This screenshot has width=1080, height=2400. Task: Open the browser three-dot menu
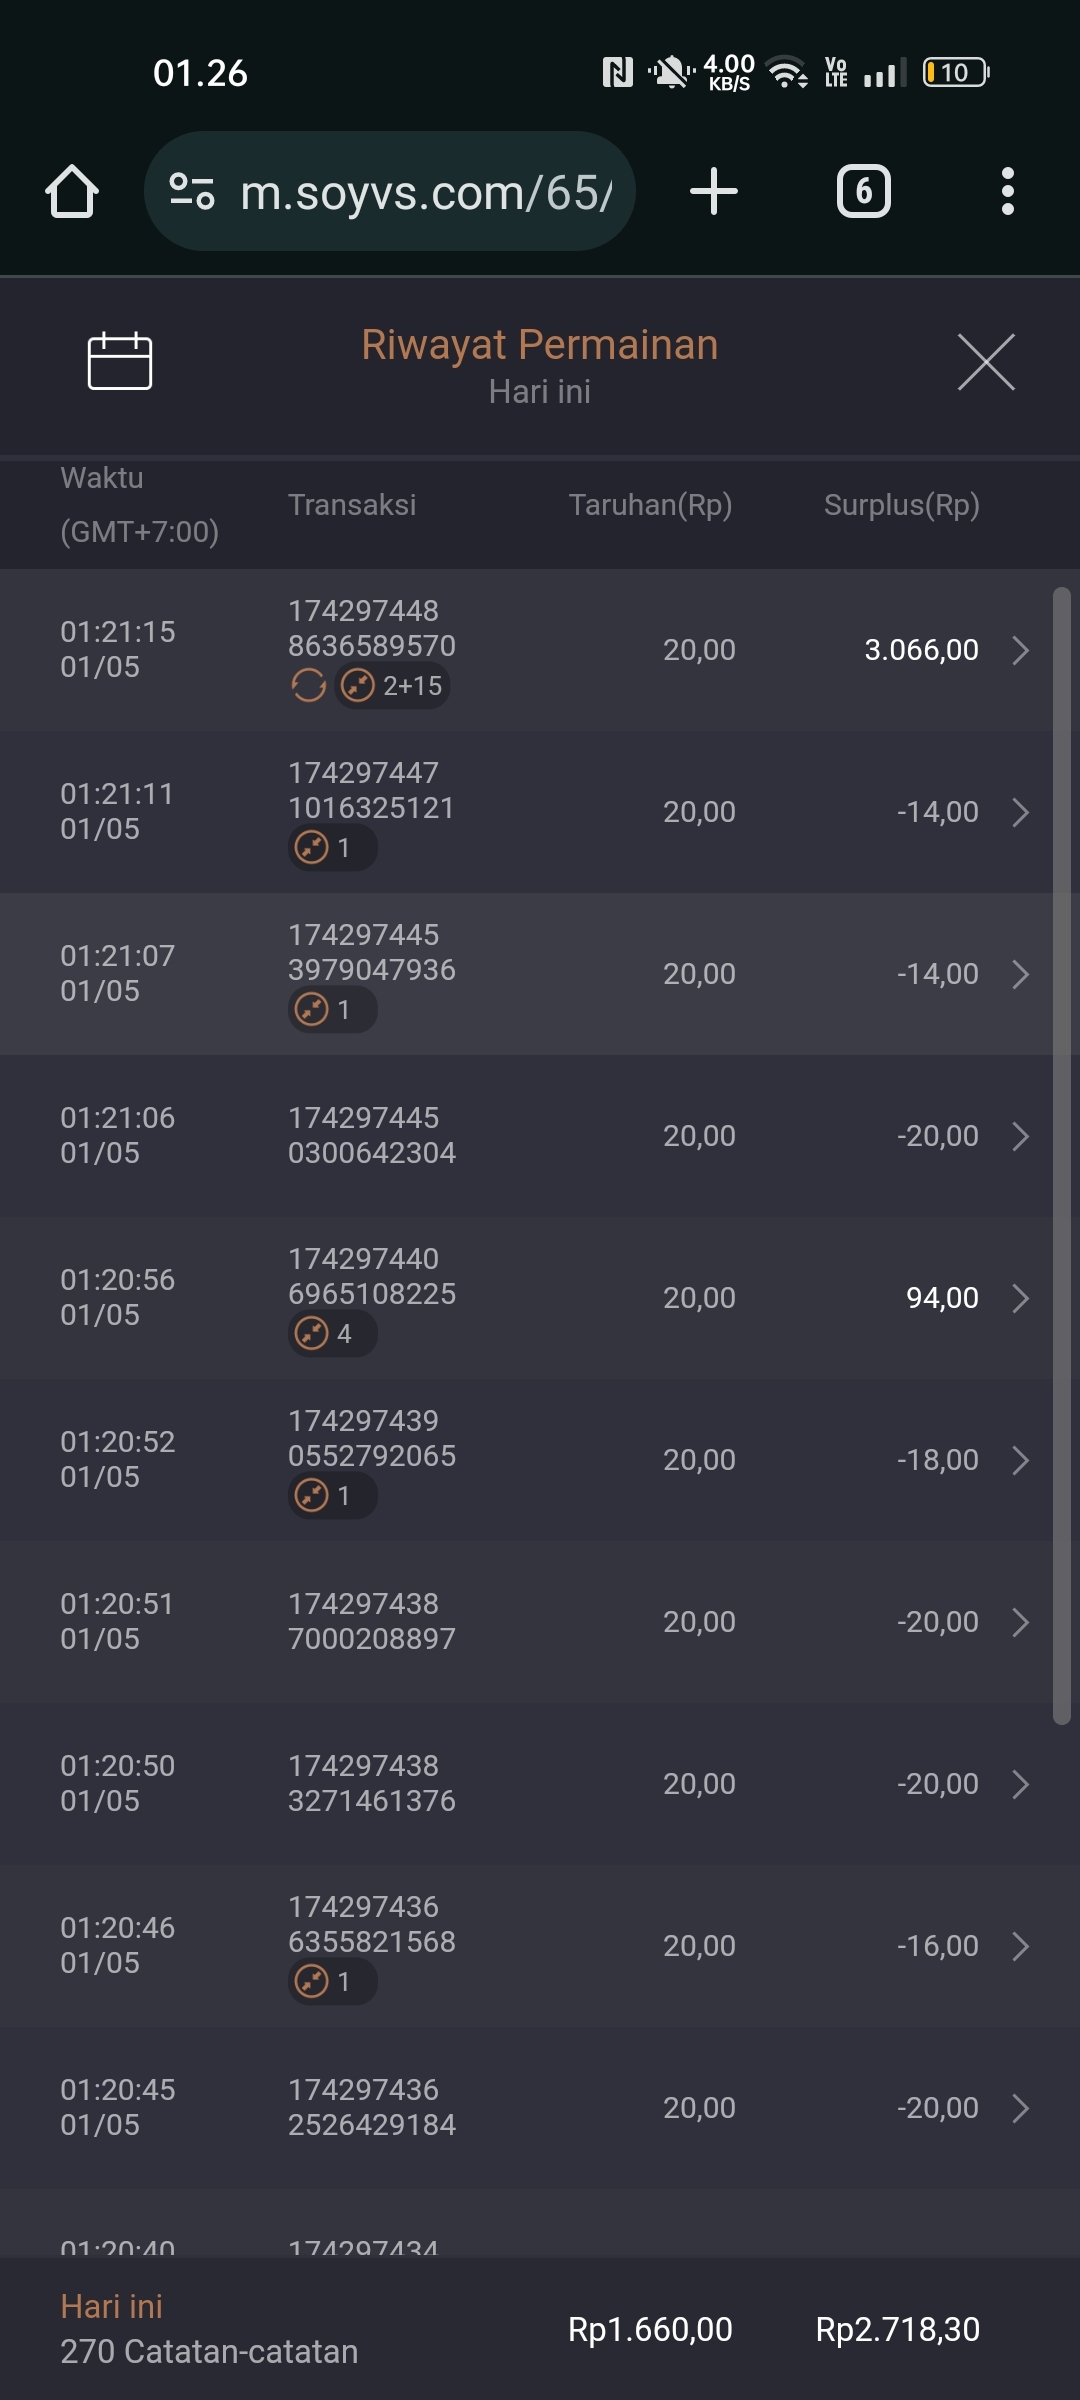(x=1008, y=191)
